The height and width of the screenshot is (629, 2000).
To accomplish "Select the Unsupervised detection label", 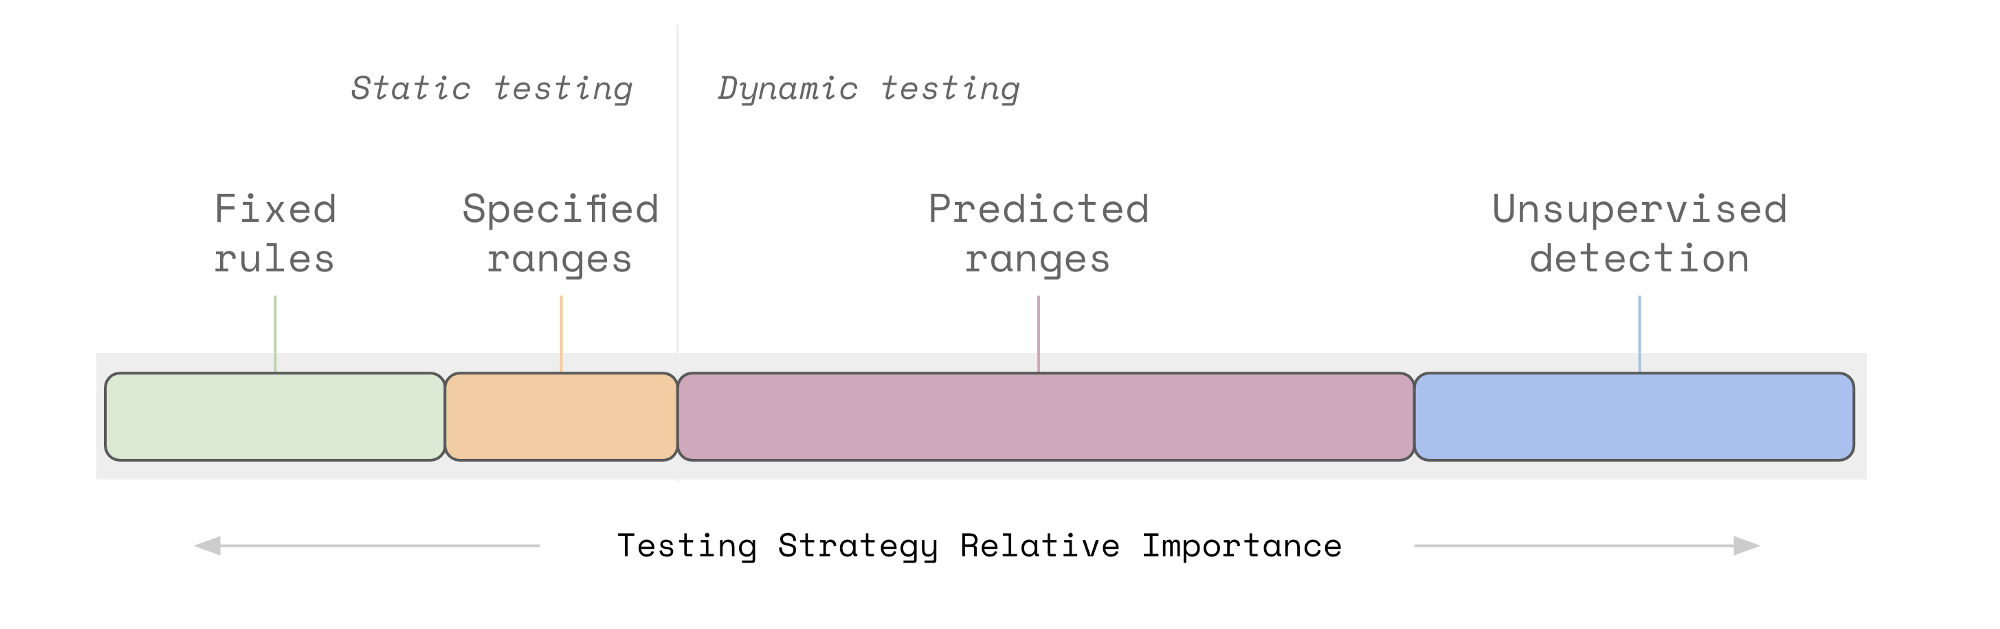I will [x=1639, y=234].
